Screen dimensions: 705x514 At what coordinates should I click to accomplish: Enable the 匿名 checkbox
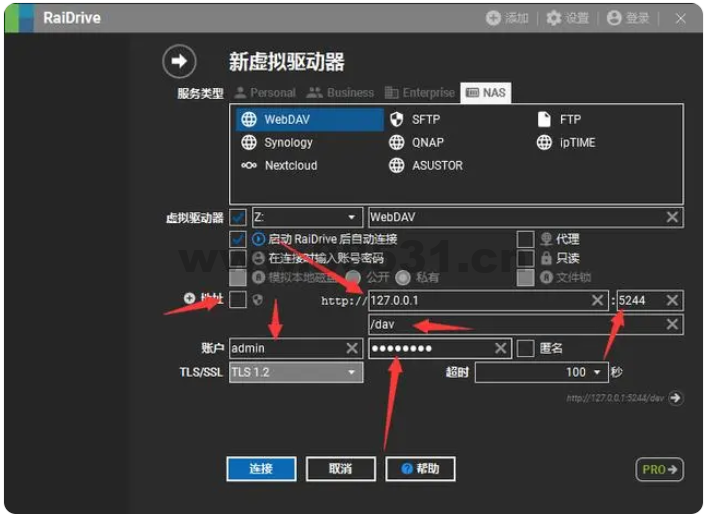pos(525,348)
